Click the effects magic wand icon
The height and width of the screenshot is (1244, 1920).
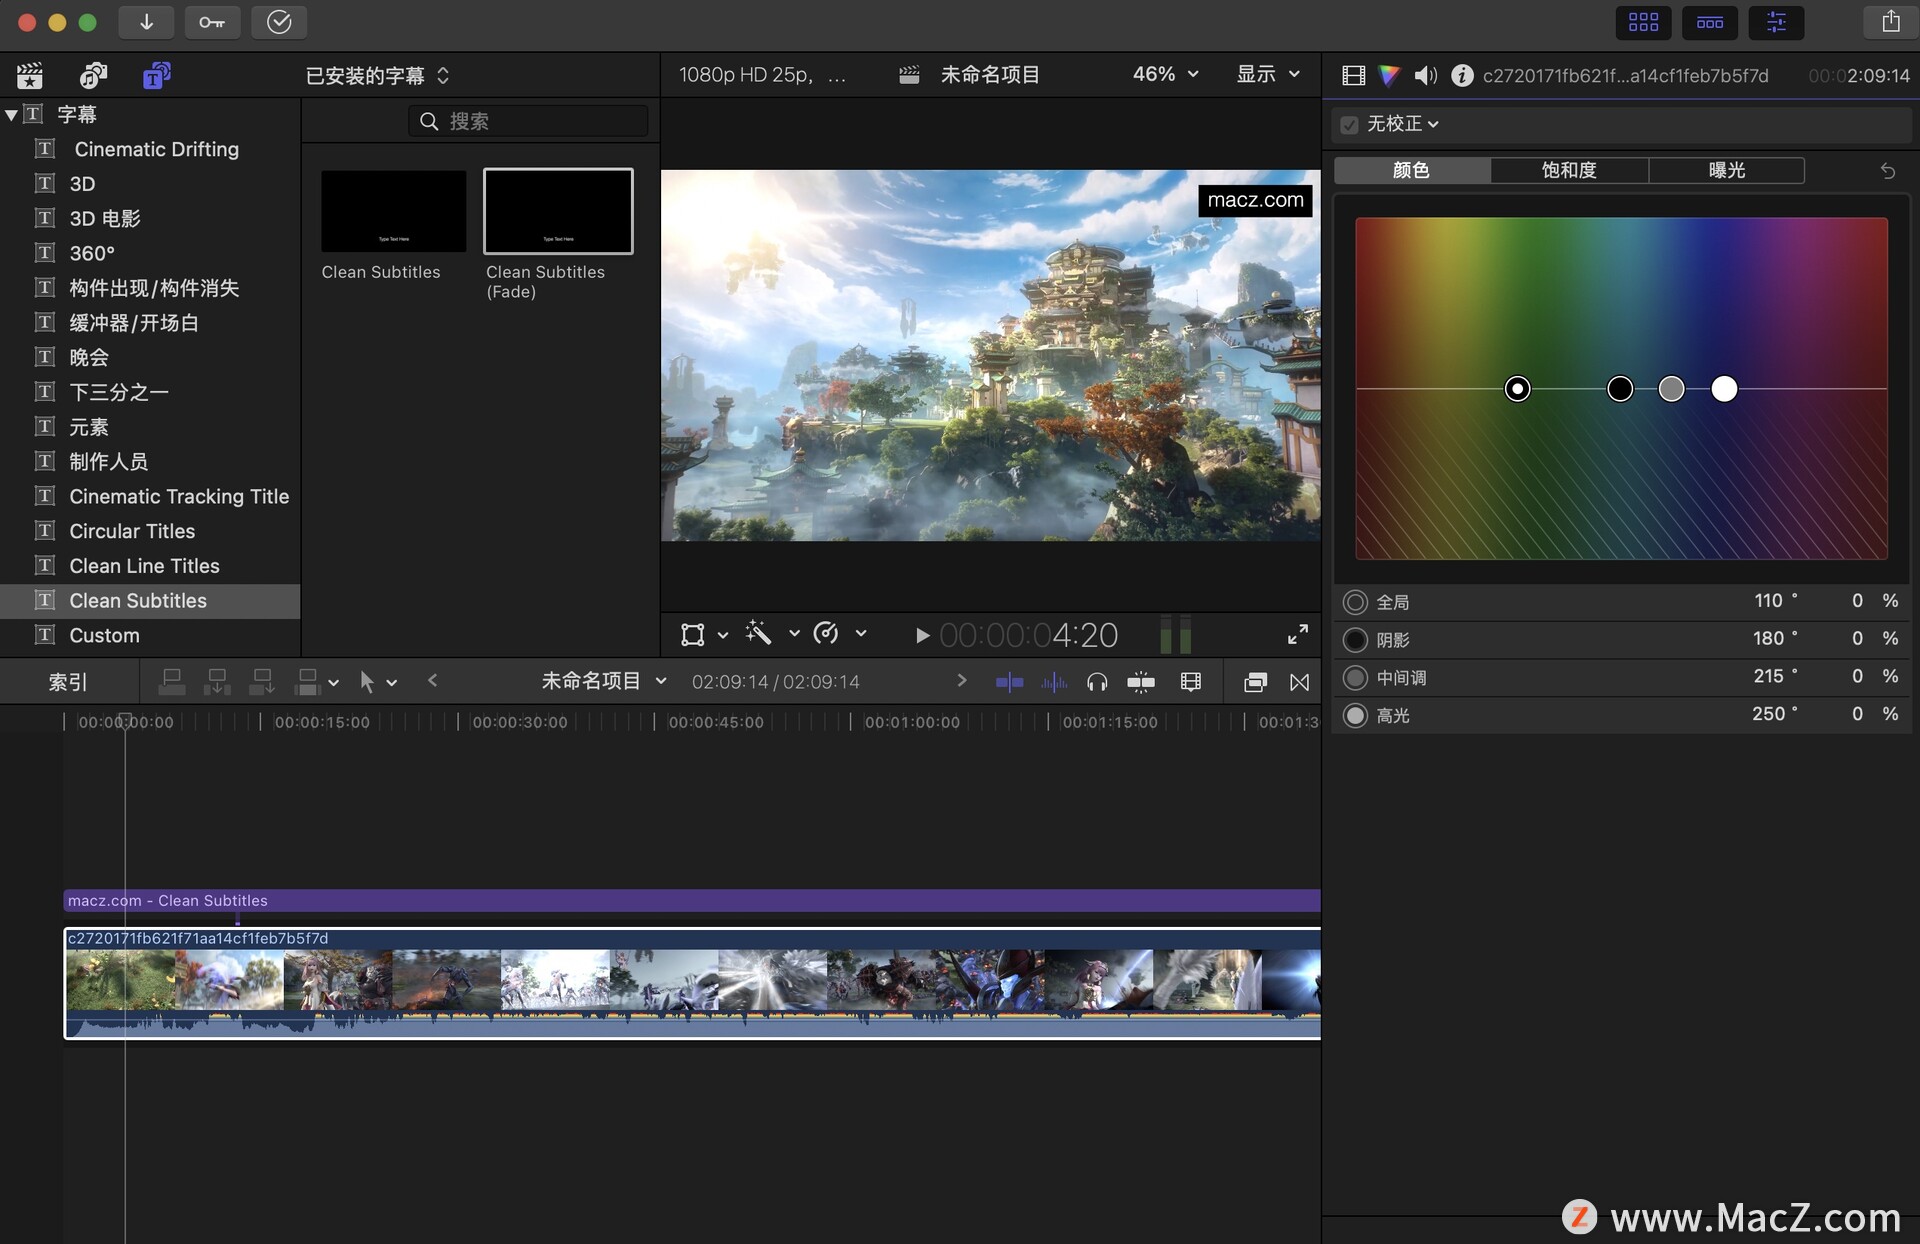pyautogui.click(x=758, y=634)
